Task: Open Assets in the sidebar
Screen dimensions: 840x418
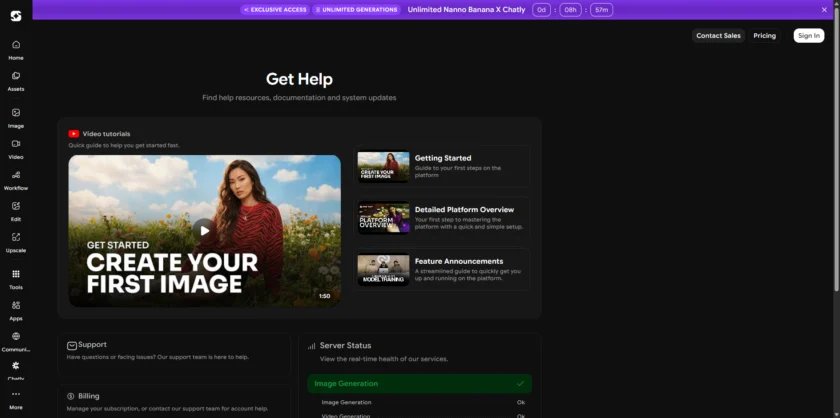Action: 16,80
